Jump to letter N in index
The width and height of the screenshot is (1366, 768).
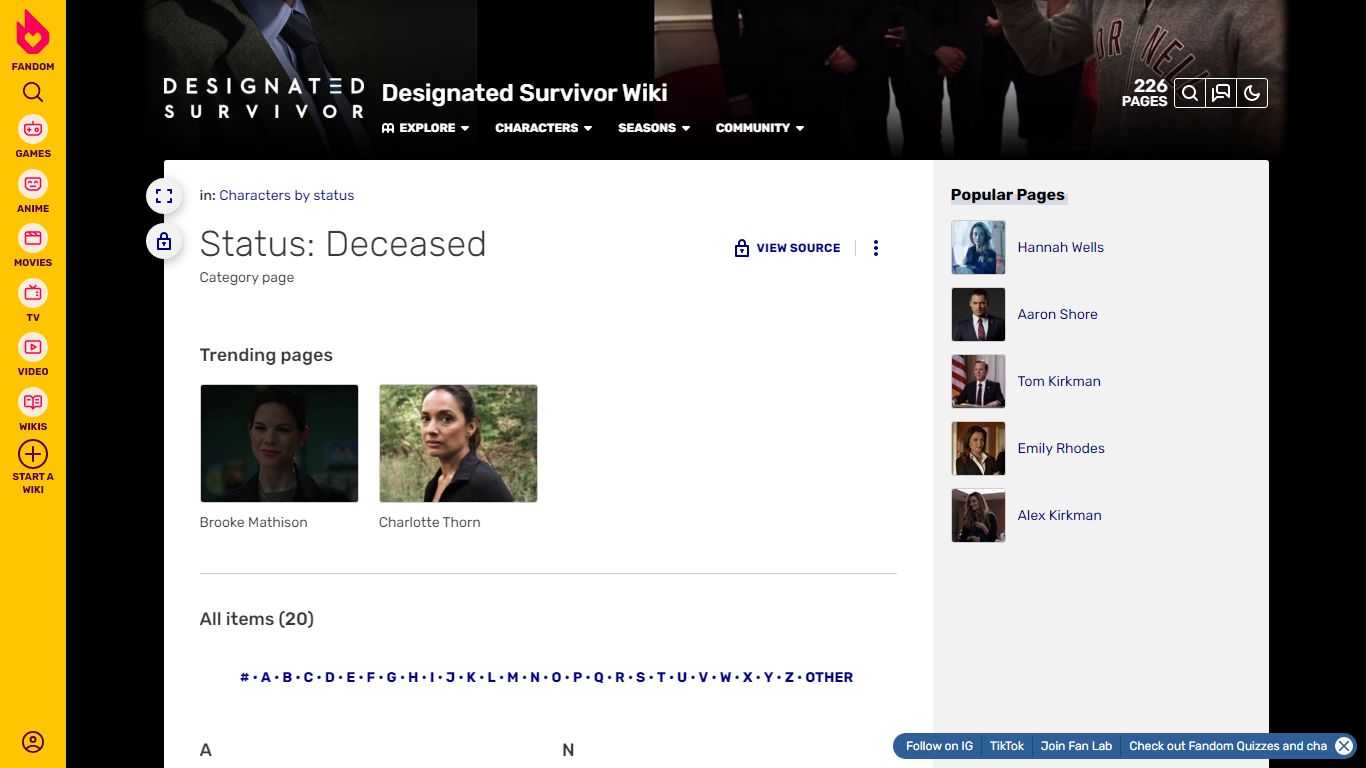(535, 677)
